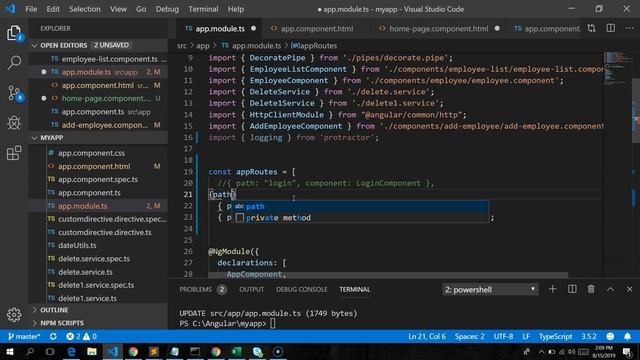Open the Terminal menu

(203, 9)
